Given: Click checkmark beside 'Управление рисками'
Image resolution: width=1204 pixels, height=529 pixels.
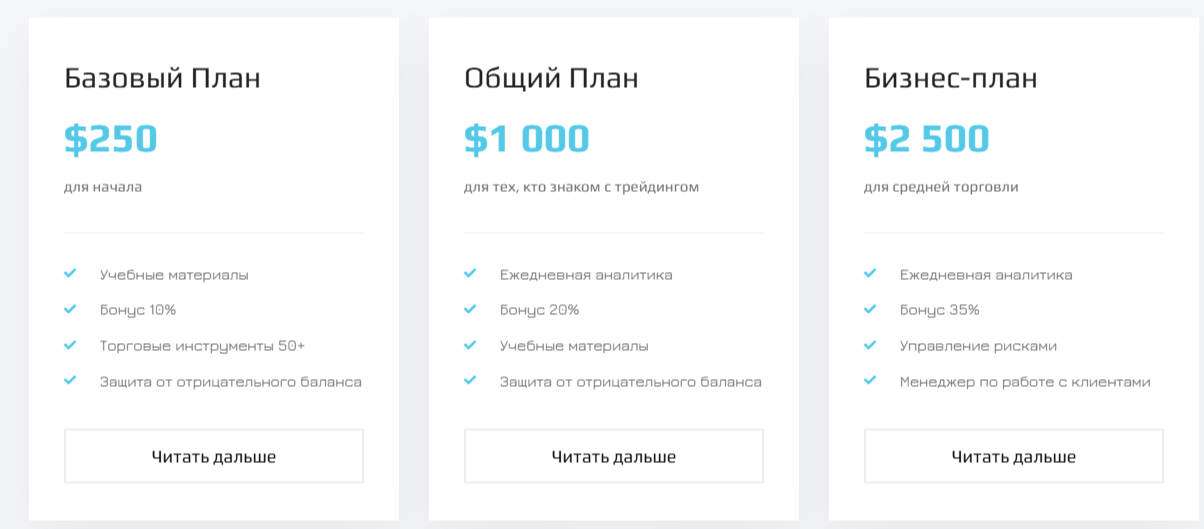Looking at the screenshot, I should (x=870, y=345).
